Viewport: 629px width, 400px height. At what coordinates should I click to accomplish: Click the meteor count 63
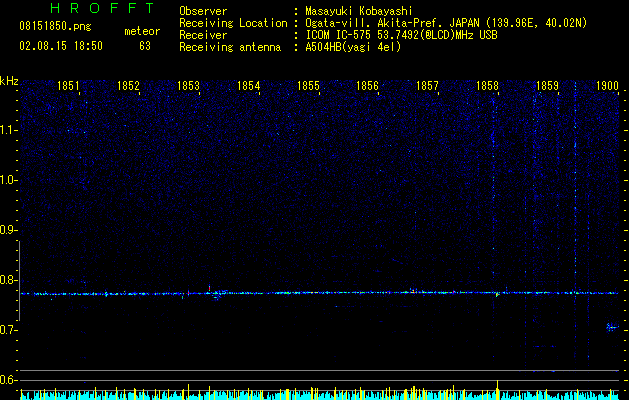[x=145, y=46]
